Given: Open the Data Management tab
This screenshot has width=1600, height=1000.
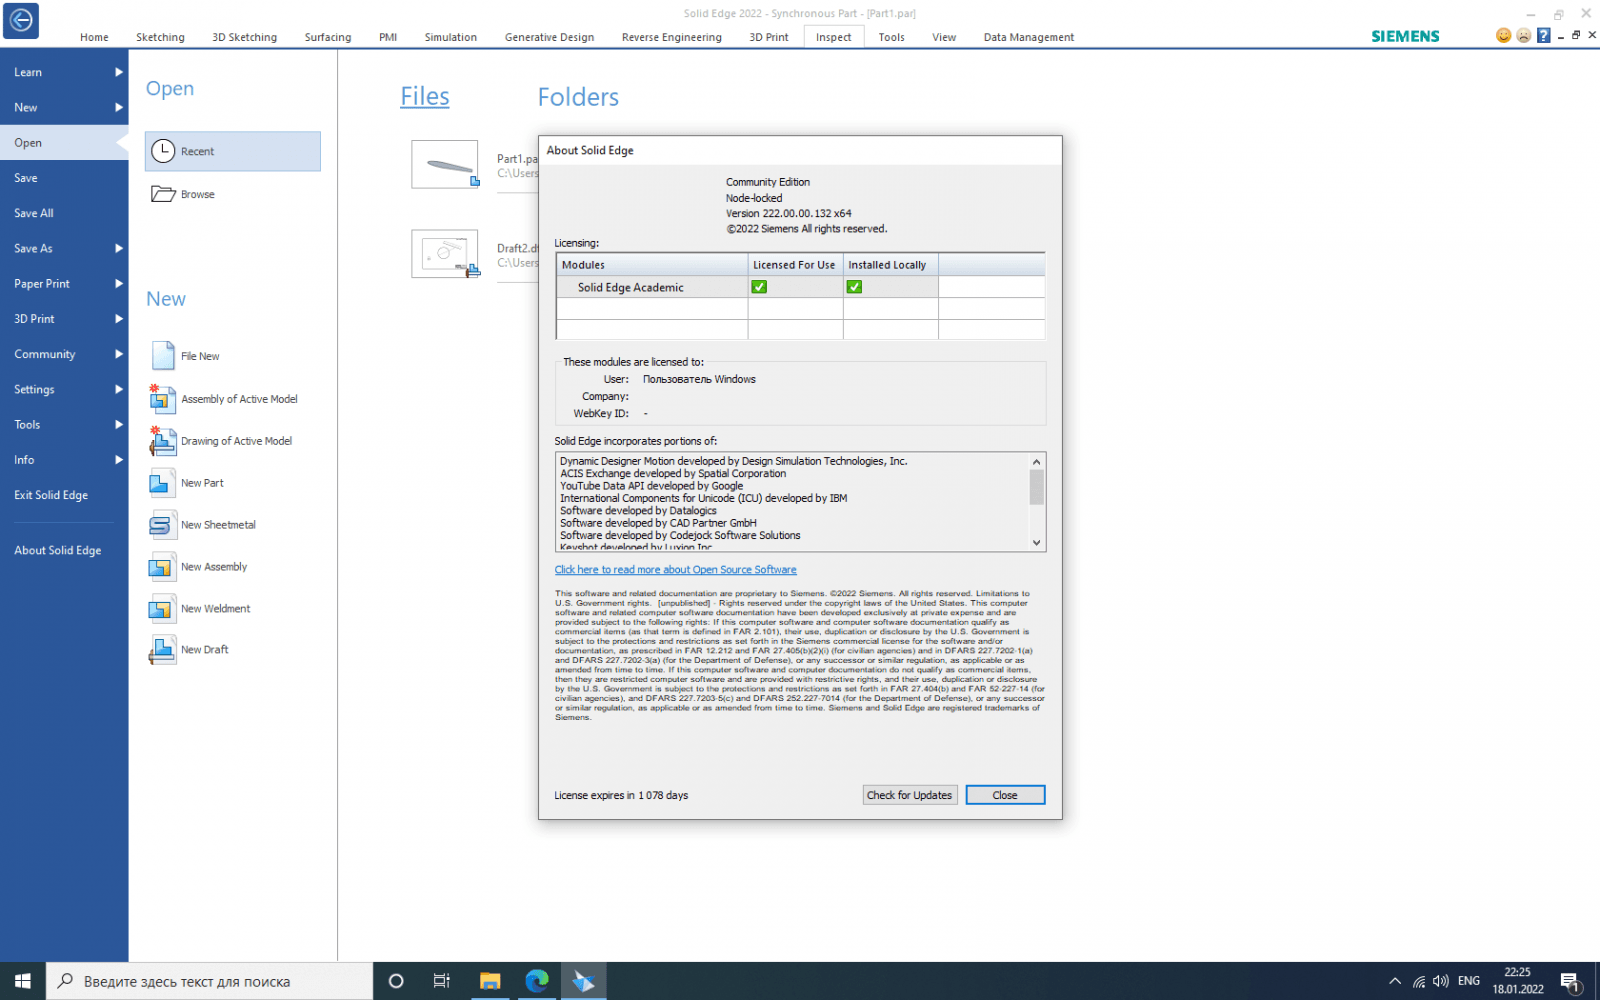Looking at the screenshot, I should 1028,37.
